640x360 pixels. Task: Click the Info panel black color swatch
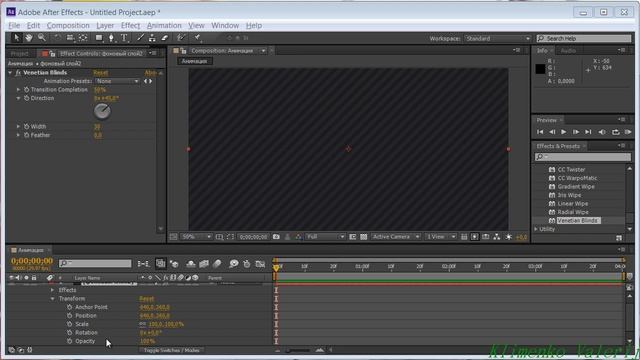pos(540,69)
